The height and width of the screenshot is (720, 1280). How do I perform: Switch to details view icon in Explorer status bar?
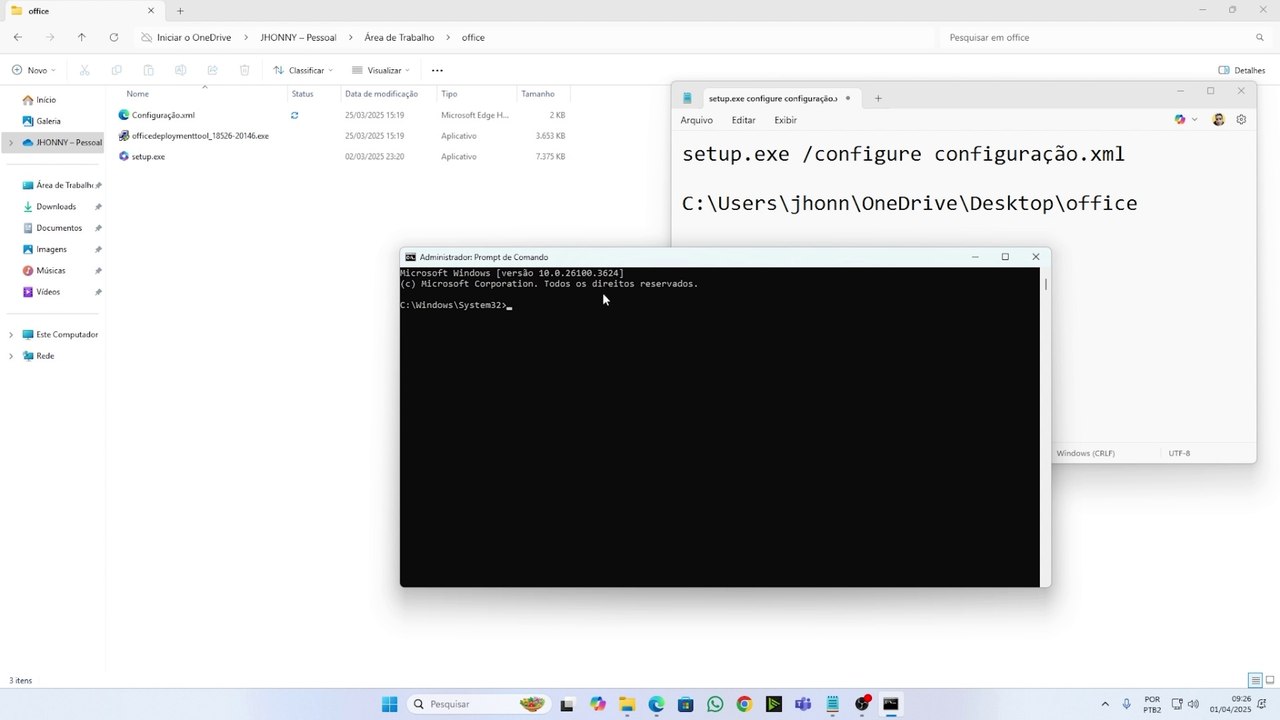click(x=1255, y=680)
